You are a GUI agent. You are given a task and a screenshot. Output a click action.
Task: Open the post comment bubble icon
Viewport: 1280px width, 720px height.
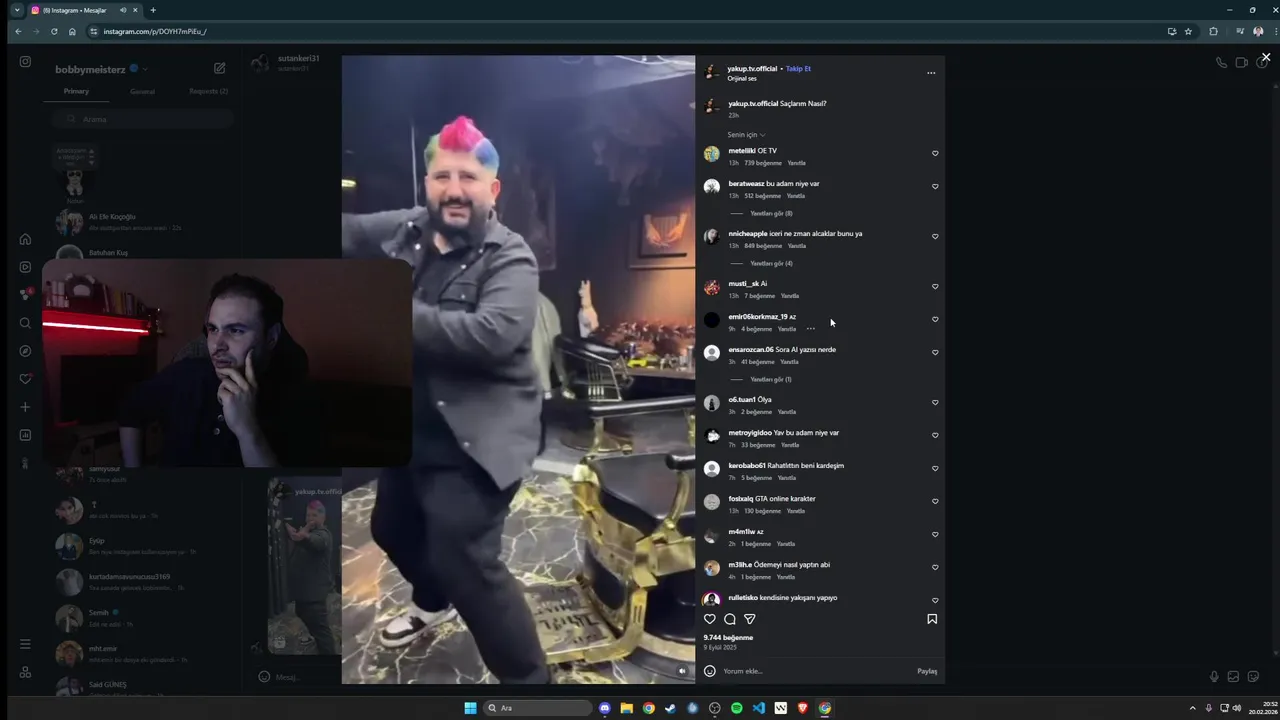[730, 619]
